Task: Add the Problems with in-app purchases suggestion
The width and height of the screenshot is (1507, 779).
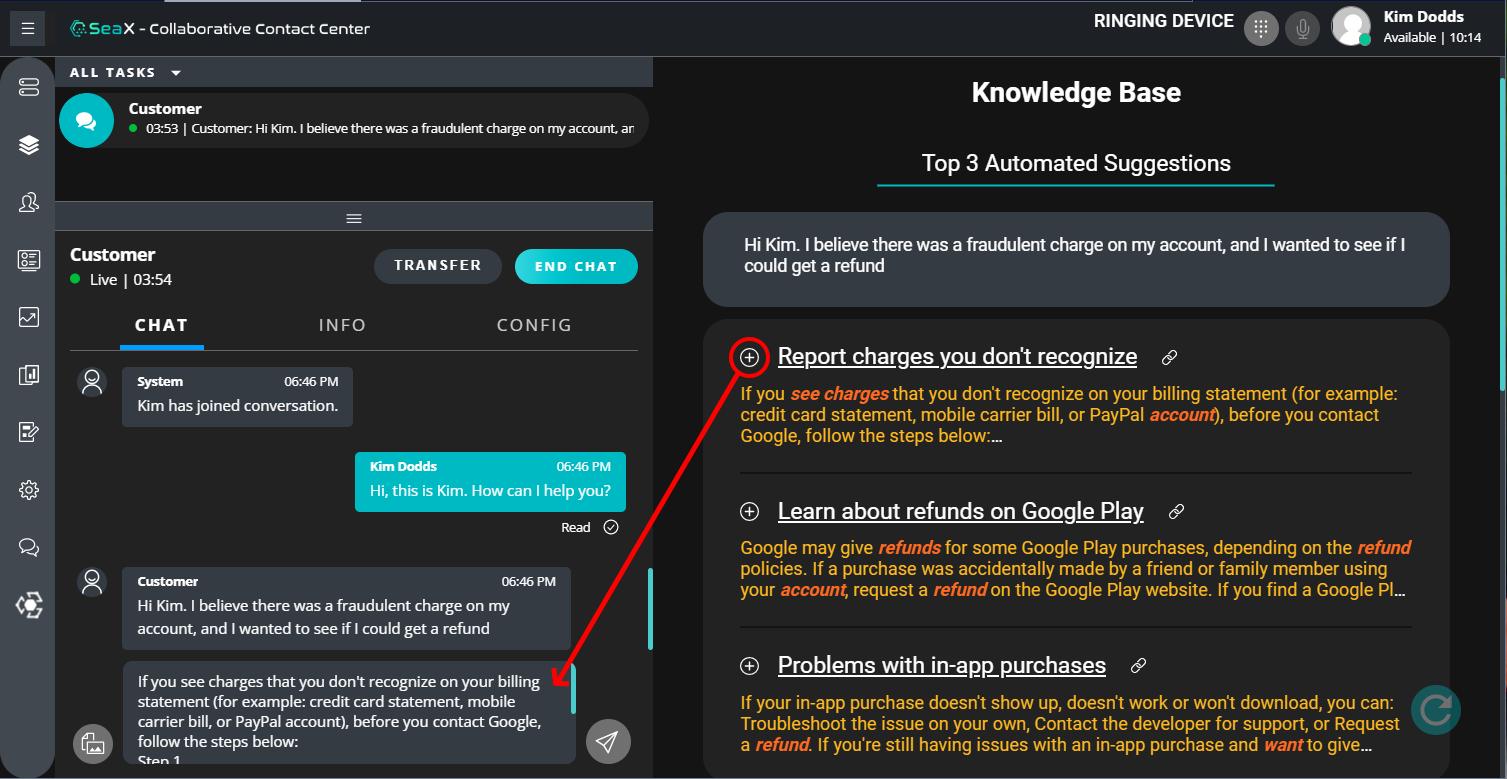Action: [x=749, y=666]
